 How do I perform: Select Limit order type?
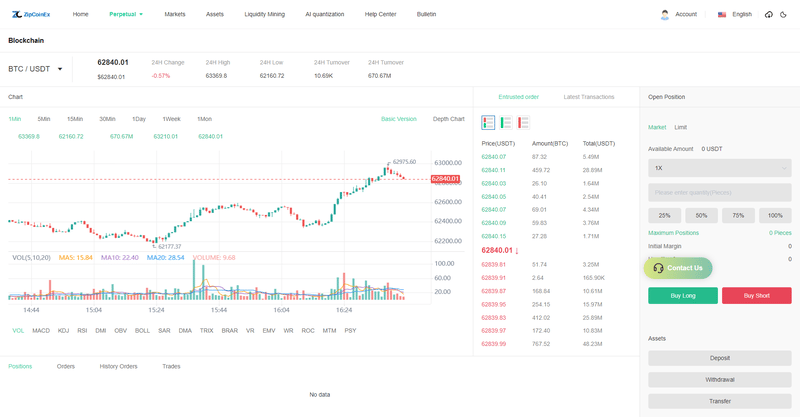click(x=680, y=127)
